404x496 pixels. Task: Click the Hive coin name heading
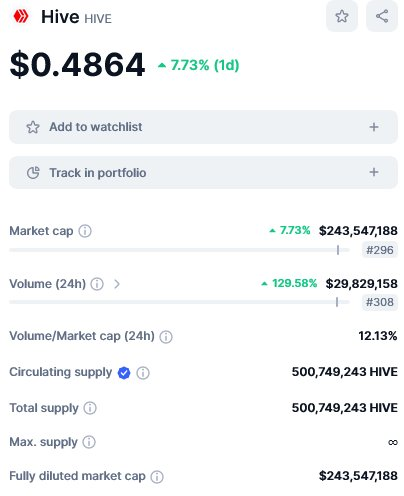(x=60, y=17)
